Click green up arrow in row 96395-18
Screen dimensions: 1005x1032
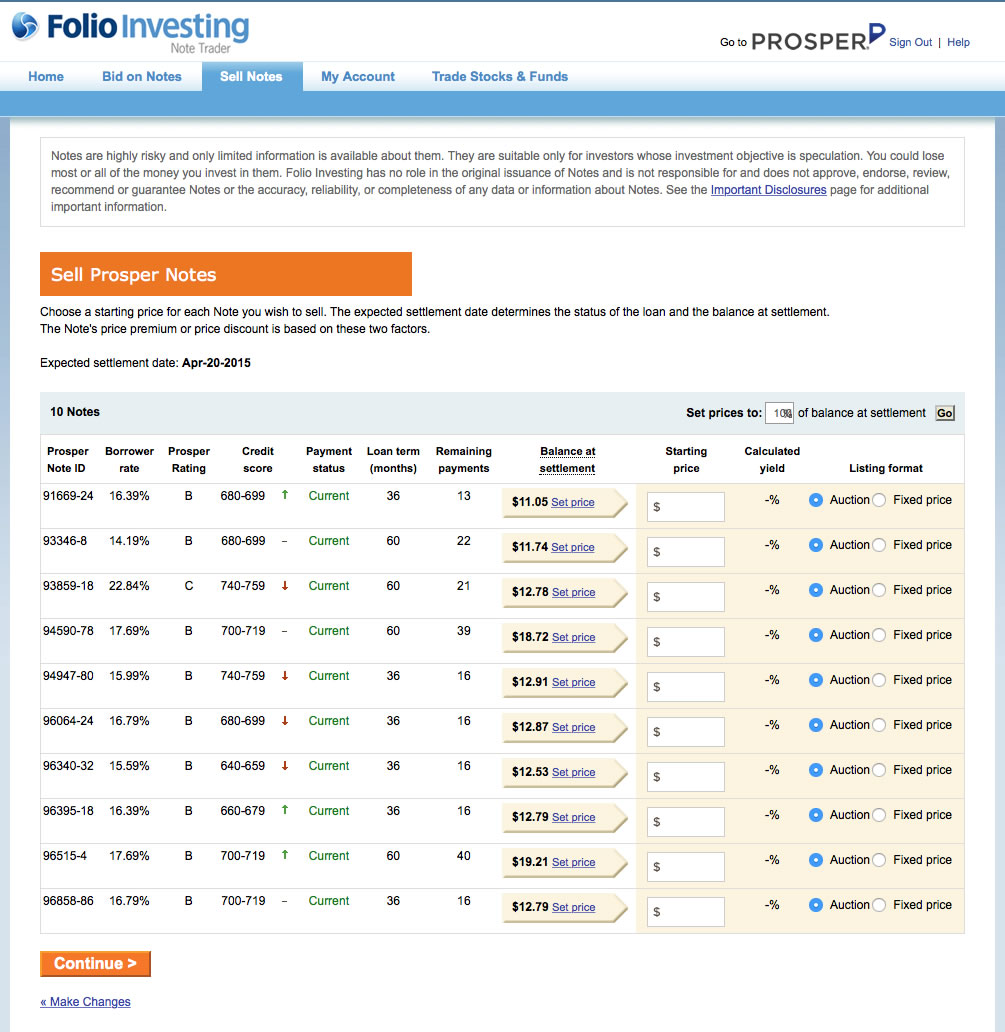(x=285, y=810)
